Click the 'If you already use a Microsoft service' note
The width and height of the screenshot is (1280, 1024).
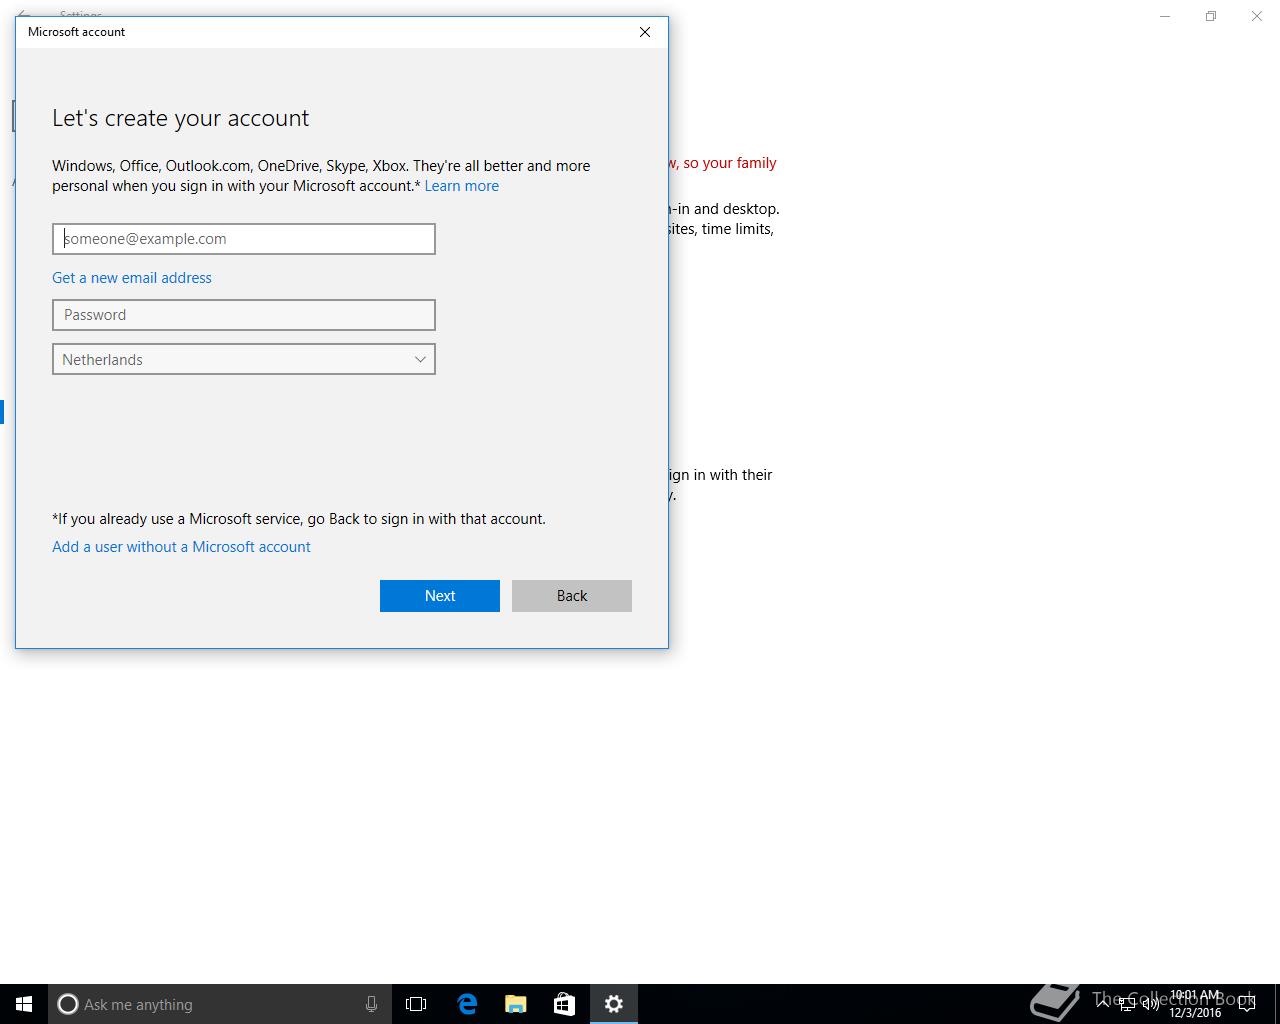pyautogui.click(x=299, y=519)
